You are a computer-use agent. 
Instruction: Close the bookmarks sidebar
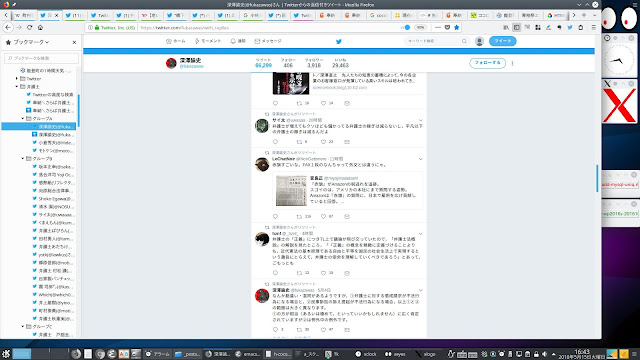74,42
